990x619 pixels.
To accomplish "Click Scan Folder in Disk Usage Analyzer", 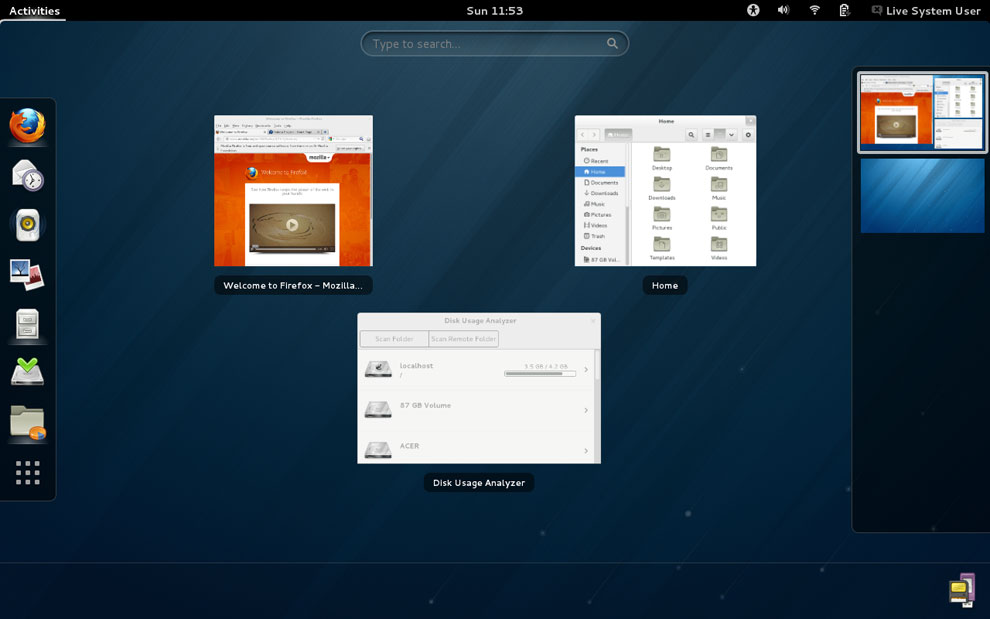I will 394,339.
